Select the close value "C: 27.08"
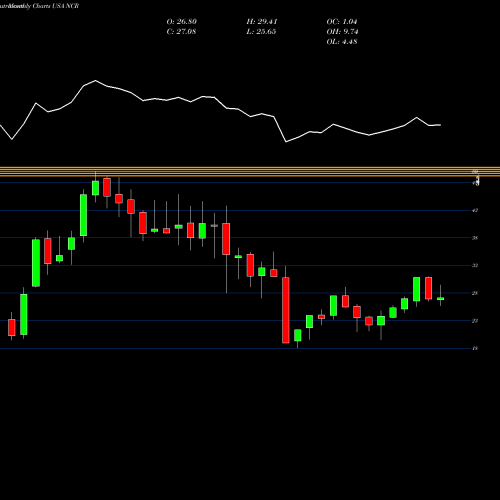 coord(181,32)
